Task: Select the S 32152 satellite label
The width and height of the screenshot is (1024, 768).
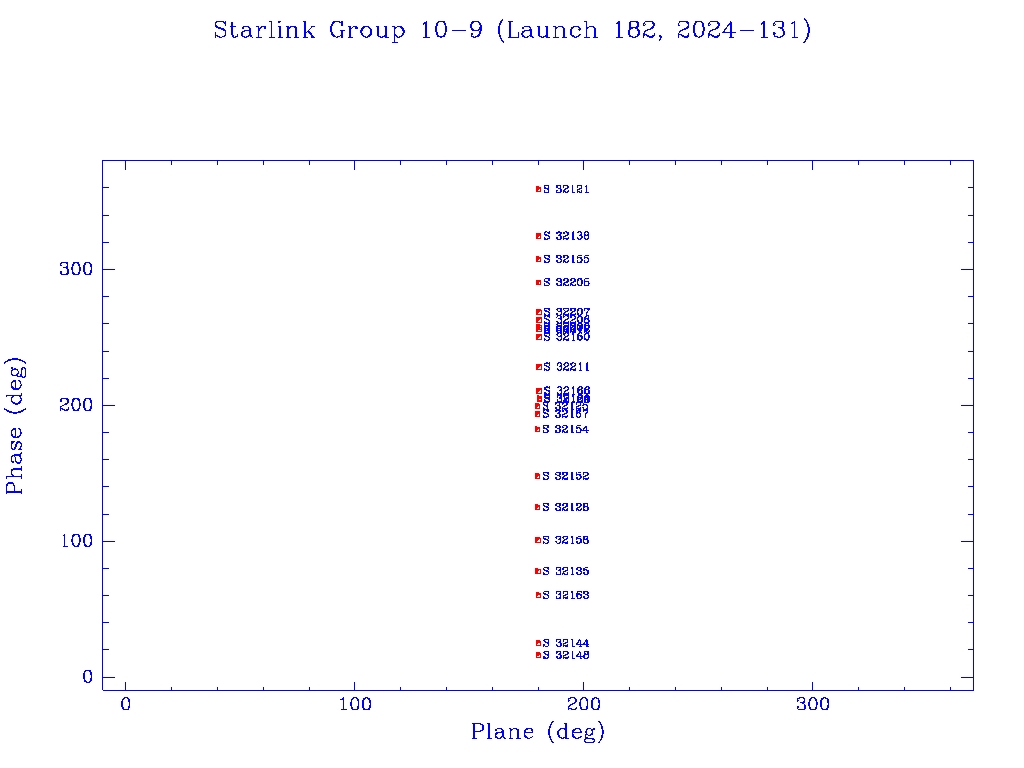Action: [566, 476]
